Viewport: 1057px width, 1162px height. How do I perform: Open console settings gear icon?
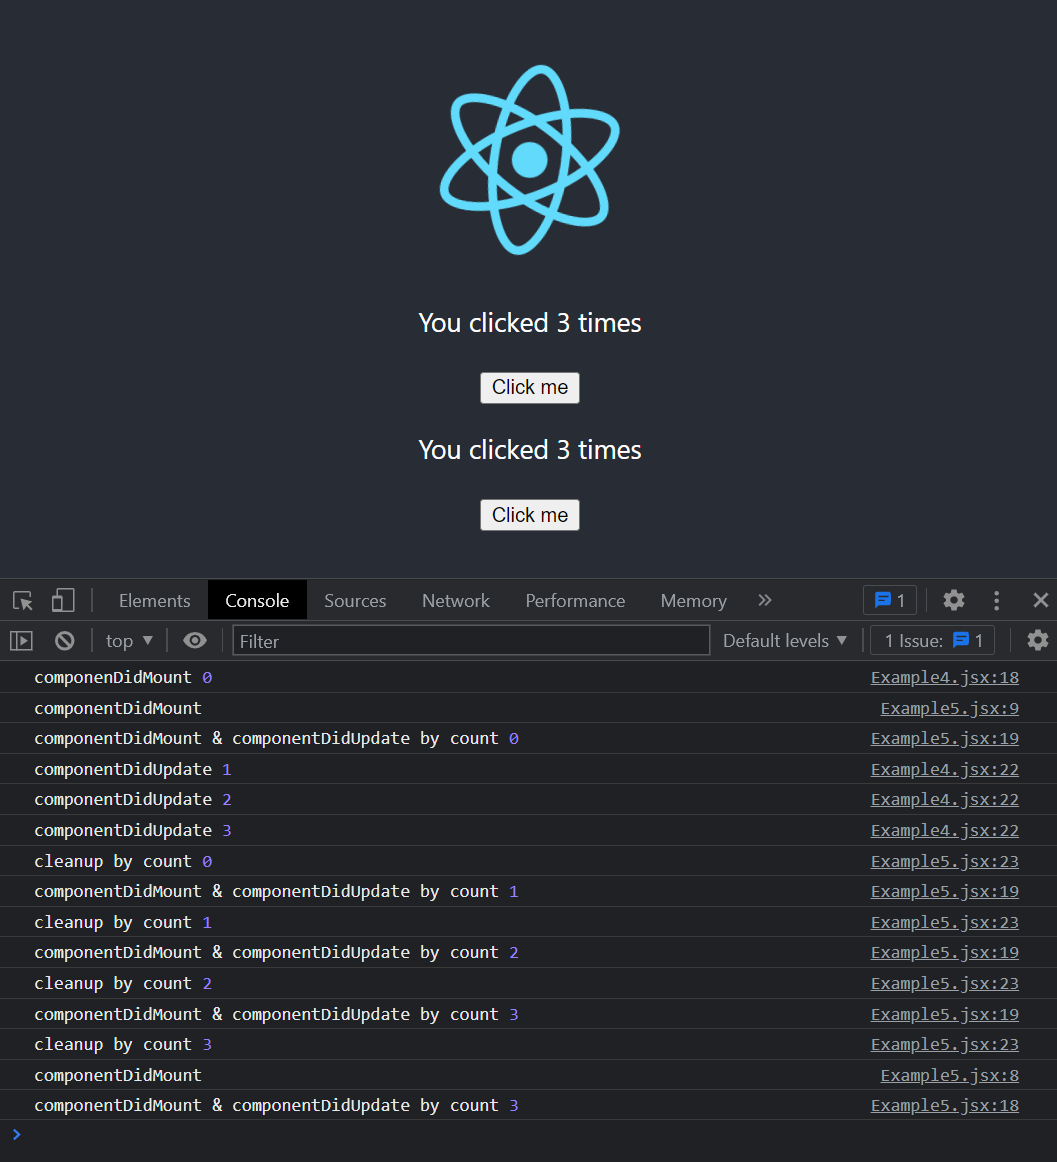(1038, 640)
